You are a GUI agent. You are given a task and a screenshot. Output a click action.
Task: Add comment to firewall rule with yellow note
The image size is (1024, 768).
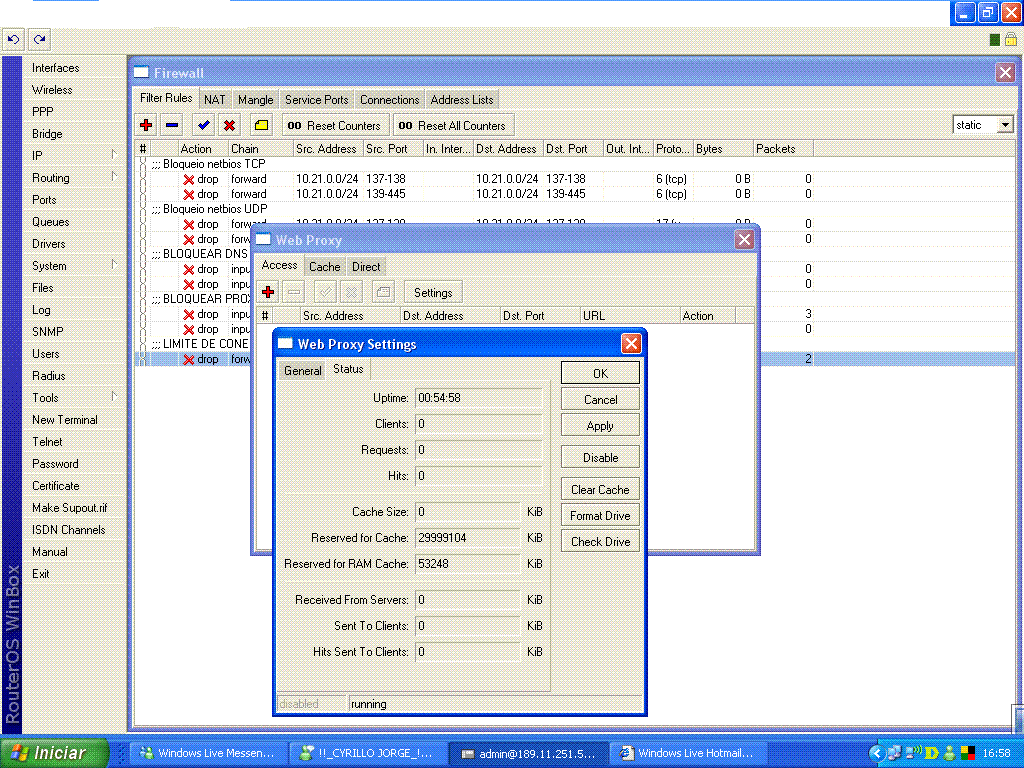(261, 125)
